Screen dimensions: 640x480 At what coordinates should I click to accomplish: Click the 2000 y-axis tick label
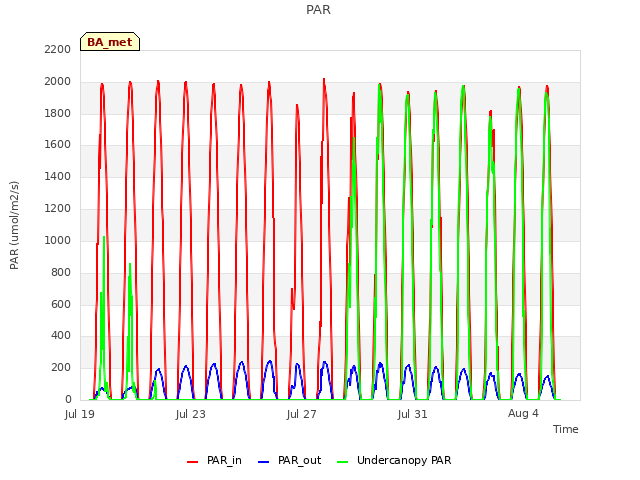click(x=58, y=82)
